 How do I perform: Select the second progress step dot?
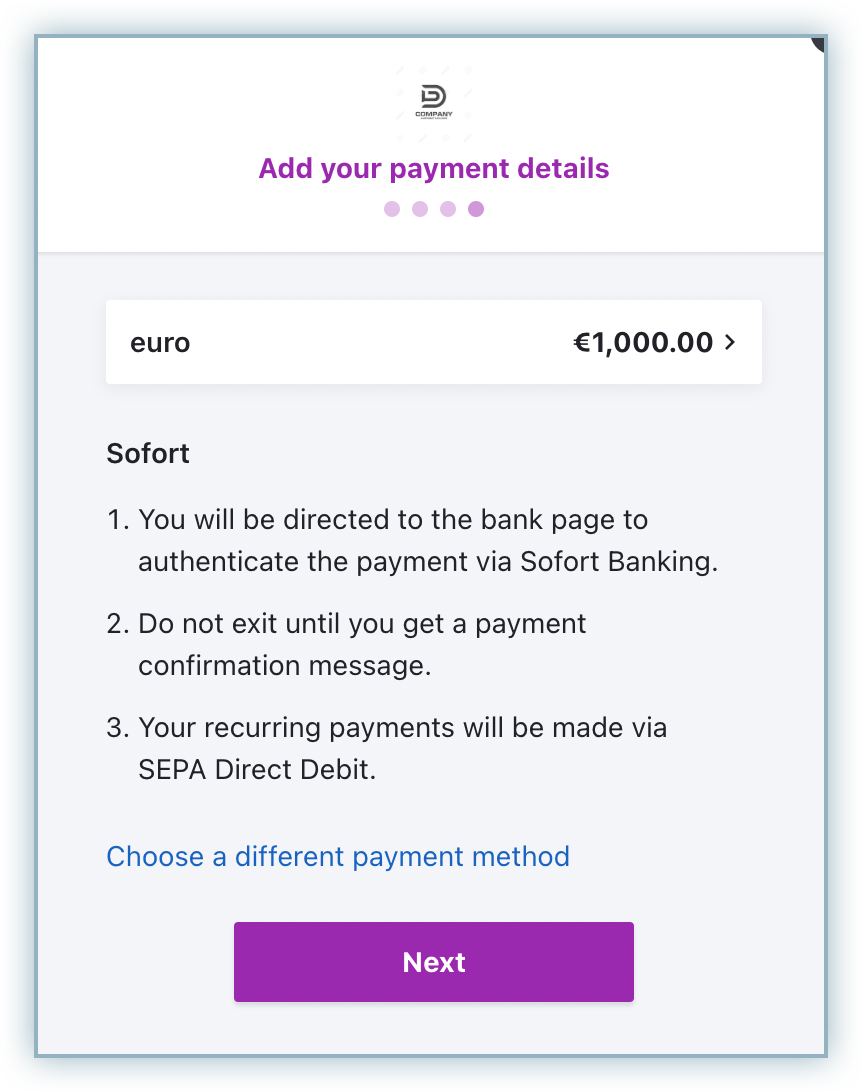pyautogui.click(x=420, y=209)
